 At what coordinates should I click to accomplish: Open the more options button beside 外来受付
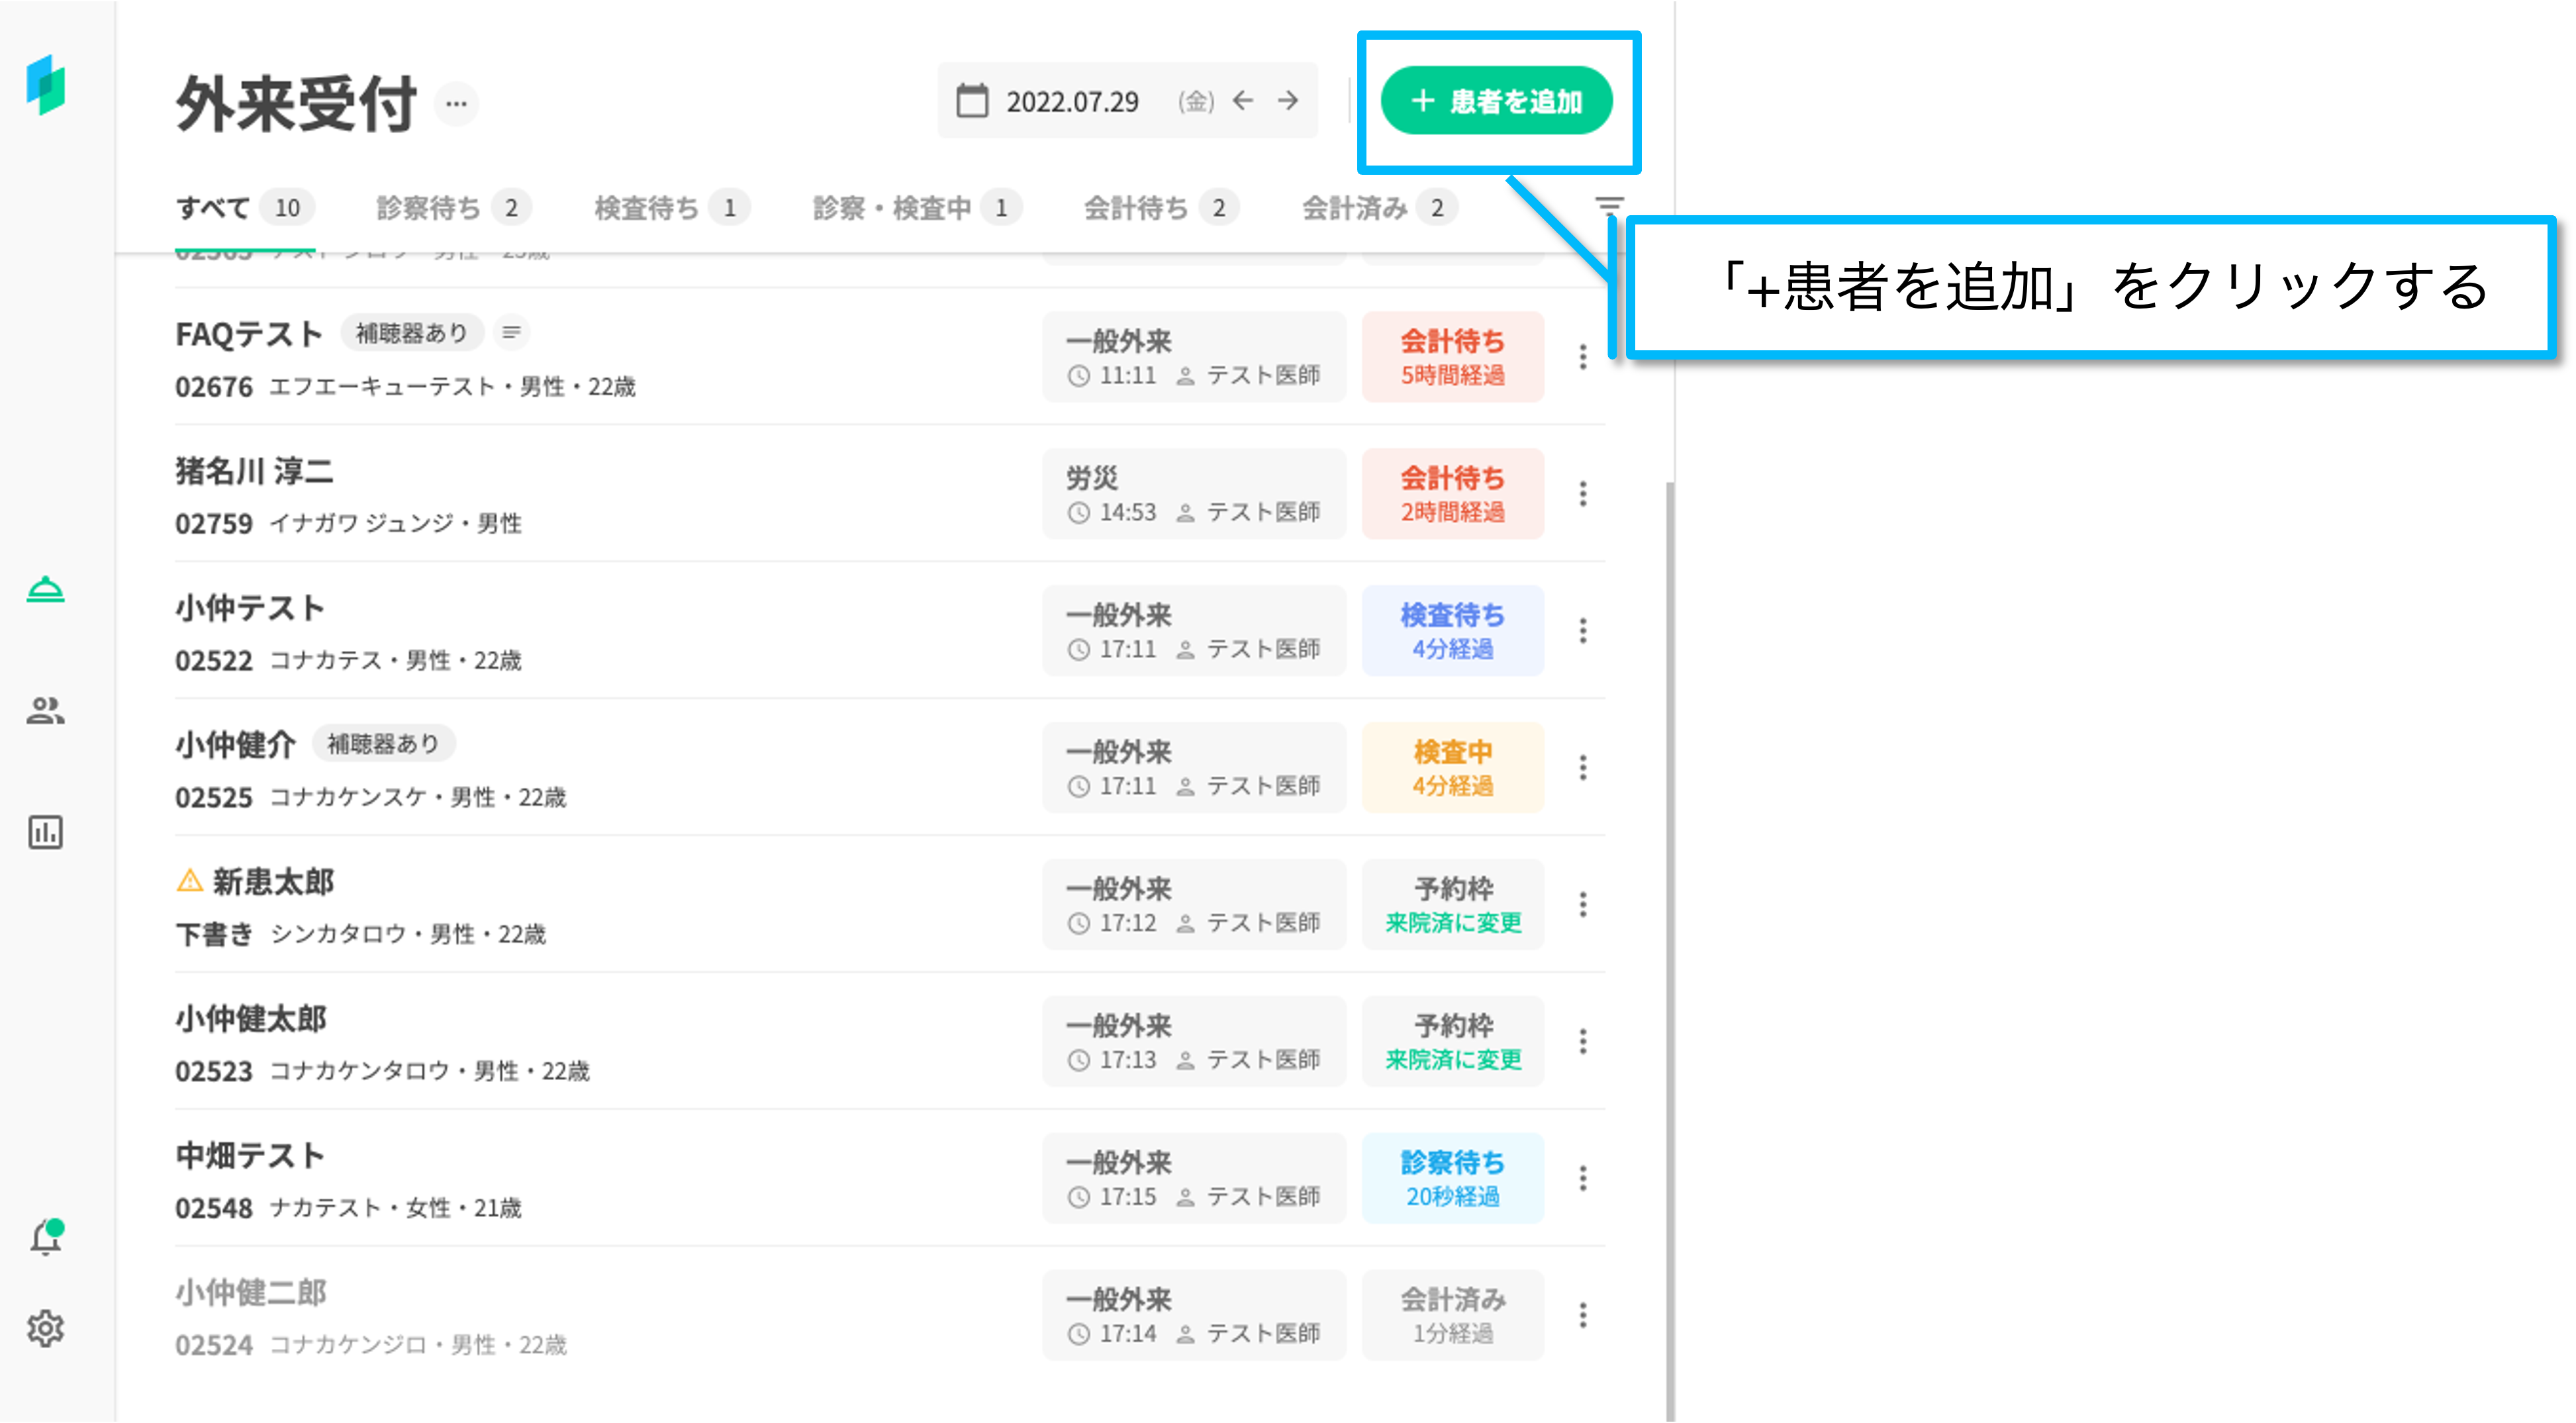click(457, 104)
